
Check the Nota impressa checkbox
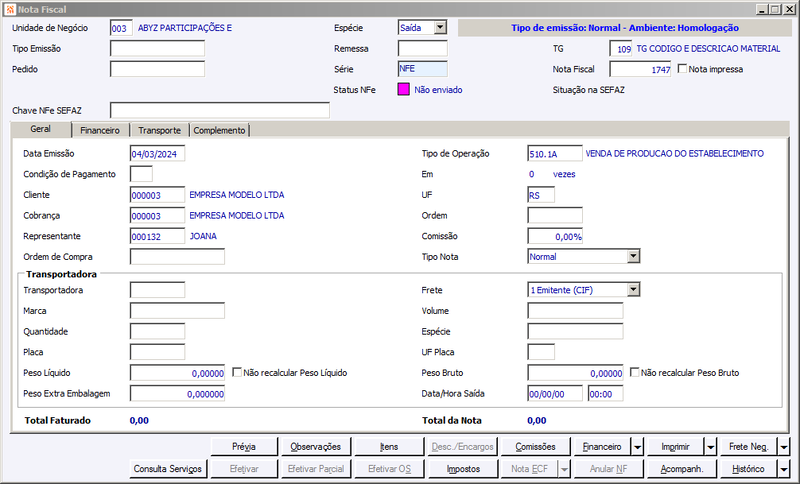[682, 68]
